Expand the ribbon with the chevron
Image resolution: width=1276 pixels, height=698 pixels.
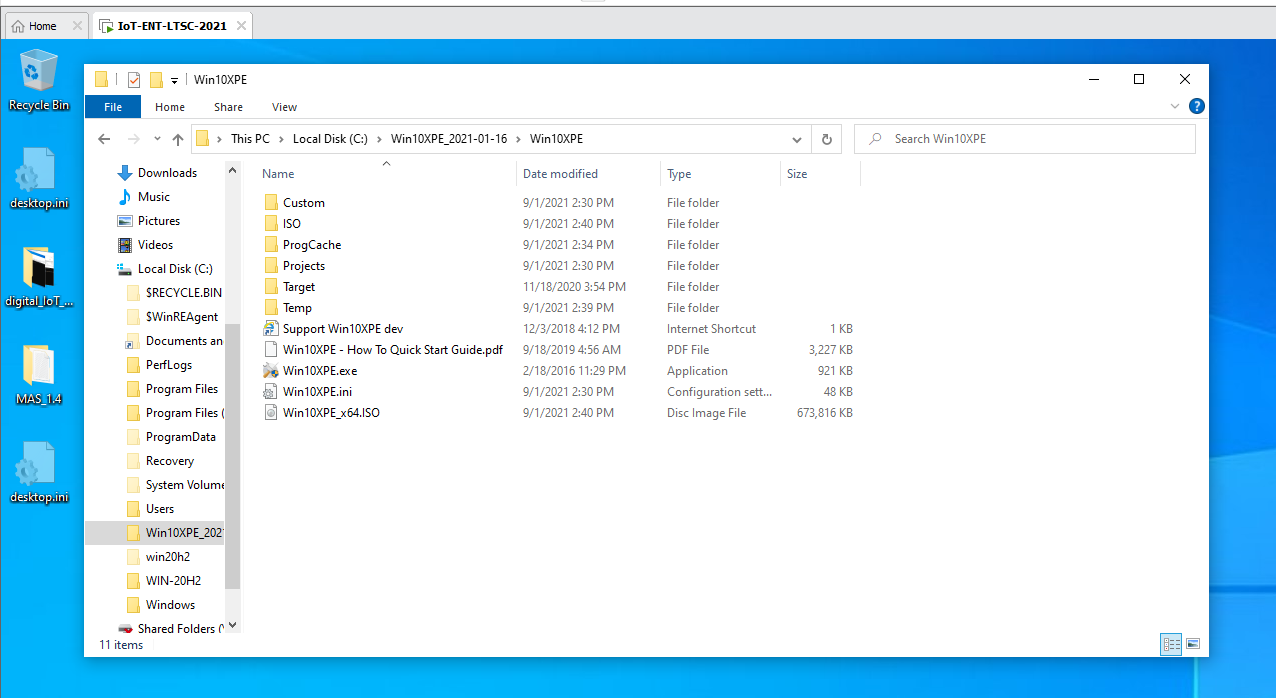pyautogui.click(x=1175, y=106)
